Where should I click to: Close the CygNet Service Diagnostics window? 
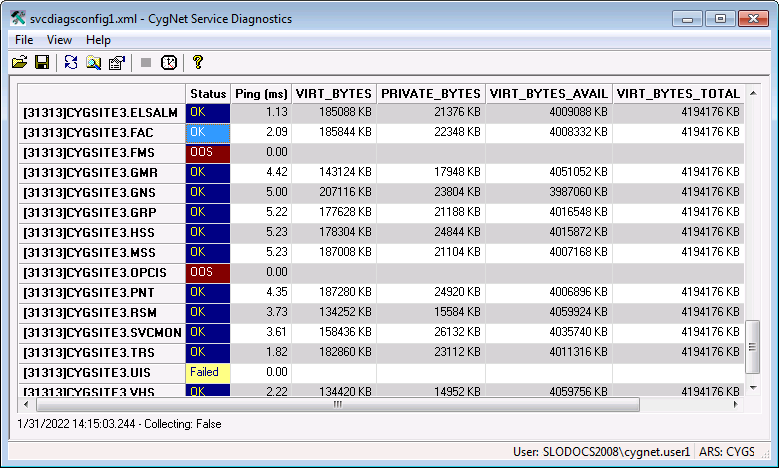click(753, 19)
